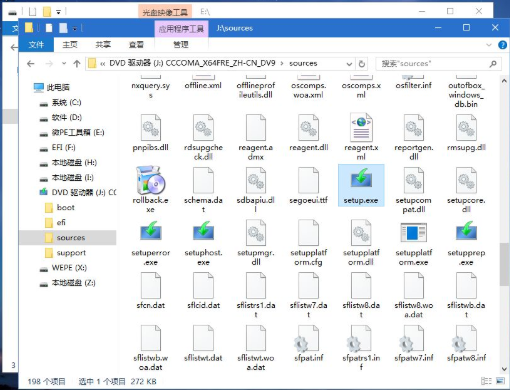Select the setupmgr.dll file icon

pyautogui.click(x=256, y=232)
